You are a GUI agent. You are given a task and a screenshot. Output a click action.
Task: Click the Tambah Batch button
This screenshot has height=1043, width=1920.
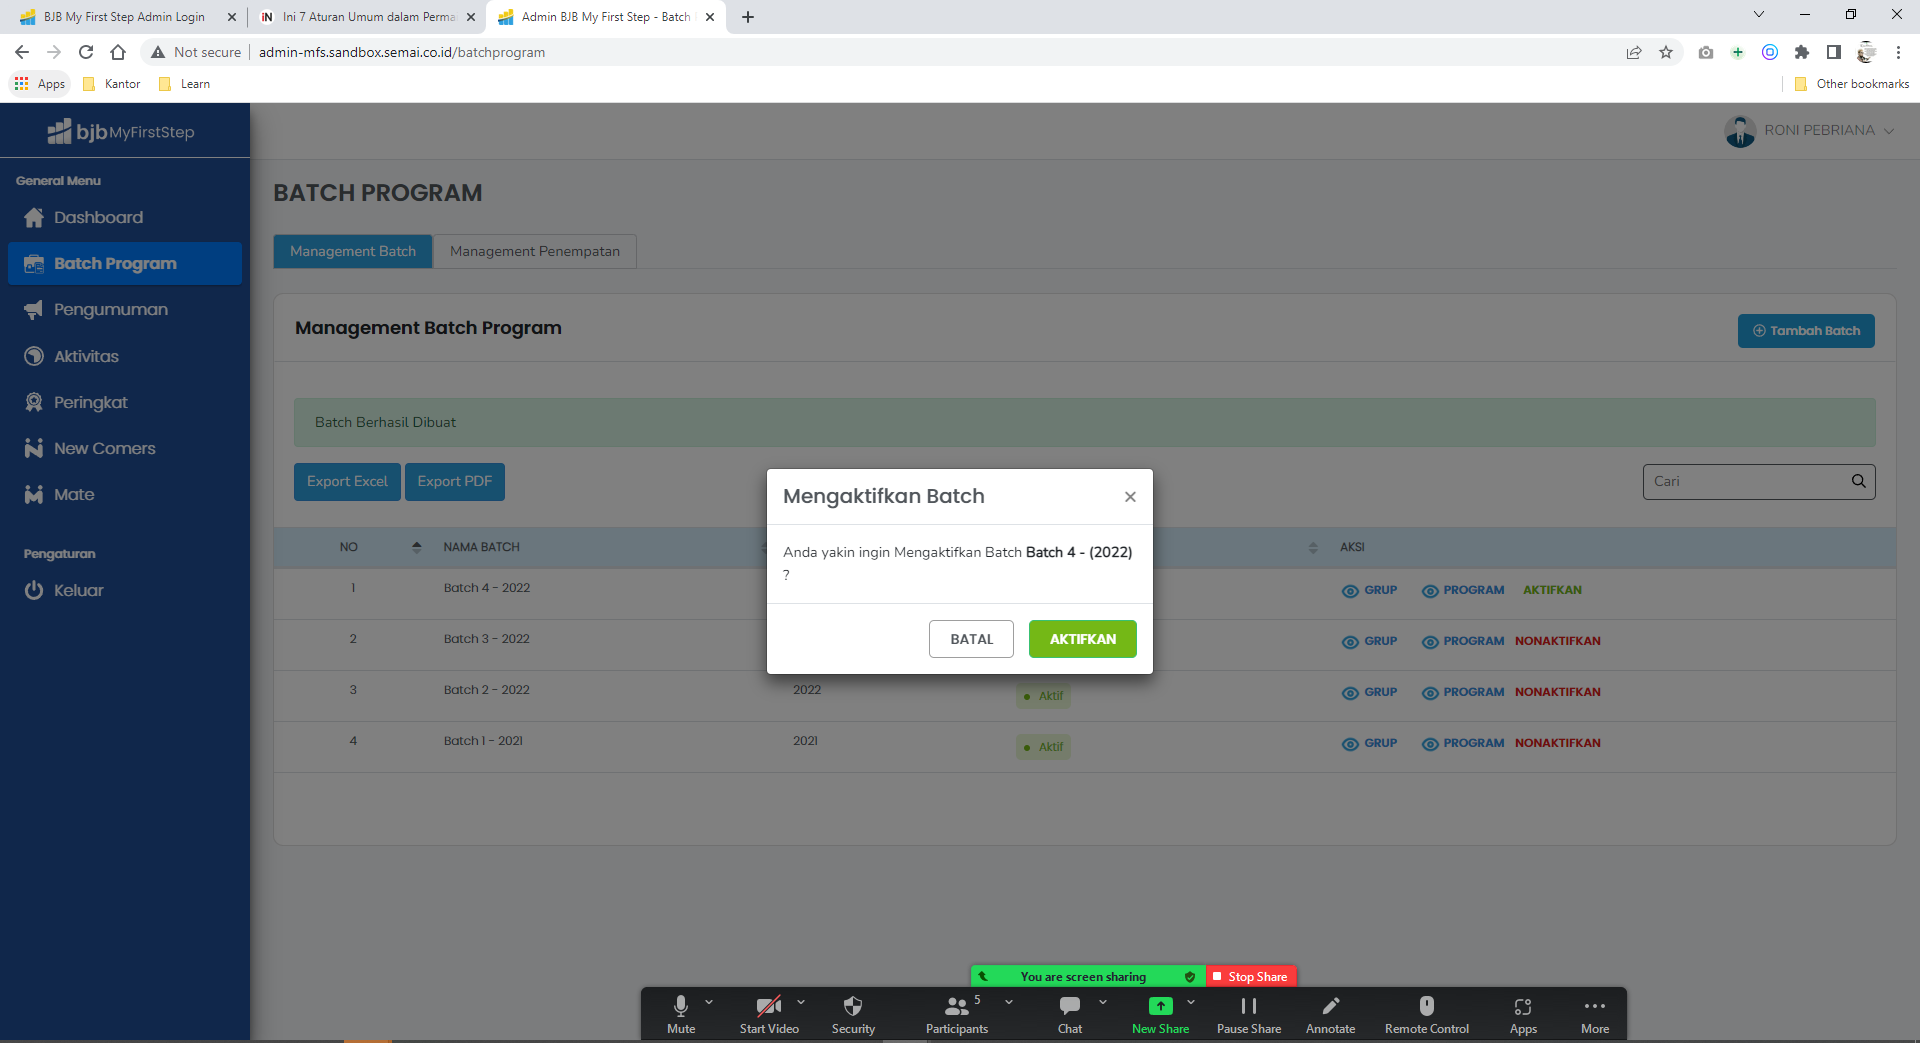[1806, 331]
